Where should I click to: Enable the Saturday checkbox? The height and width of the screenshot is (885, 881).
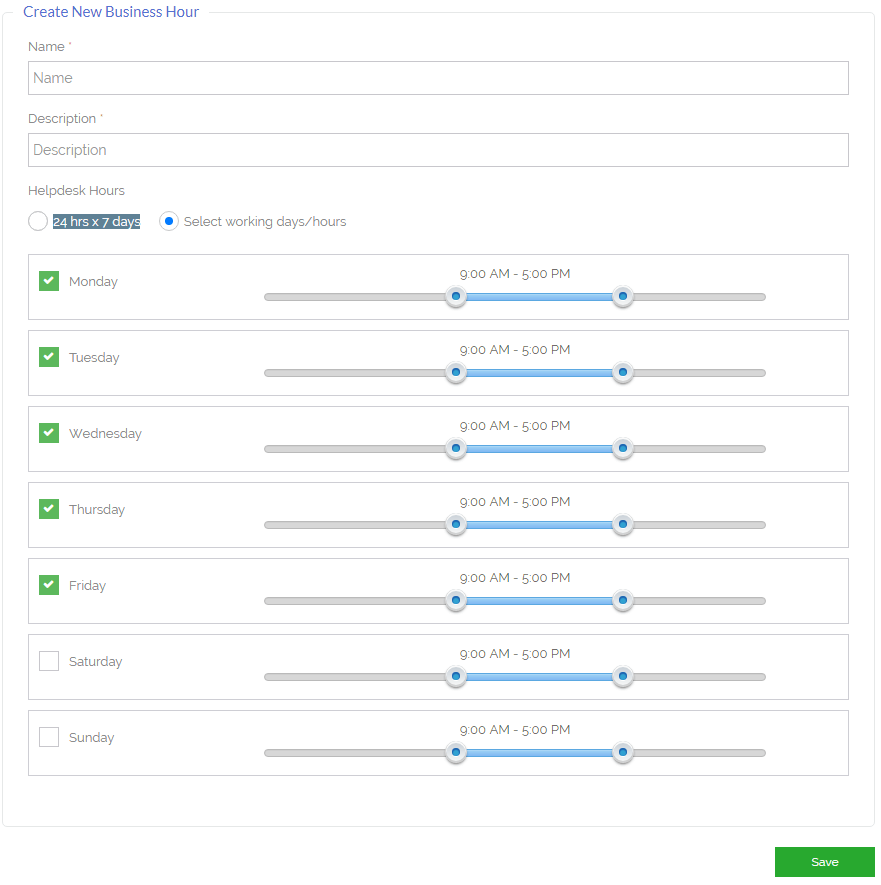(49, 661)
